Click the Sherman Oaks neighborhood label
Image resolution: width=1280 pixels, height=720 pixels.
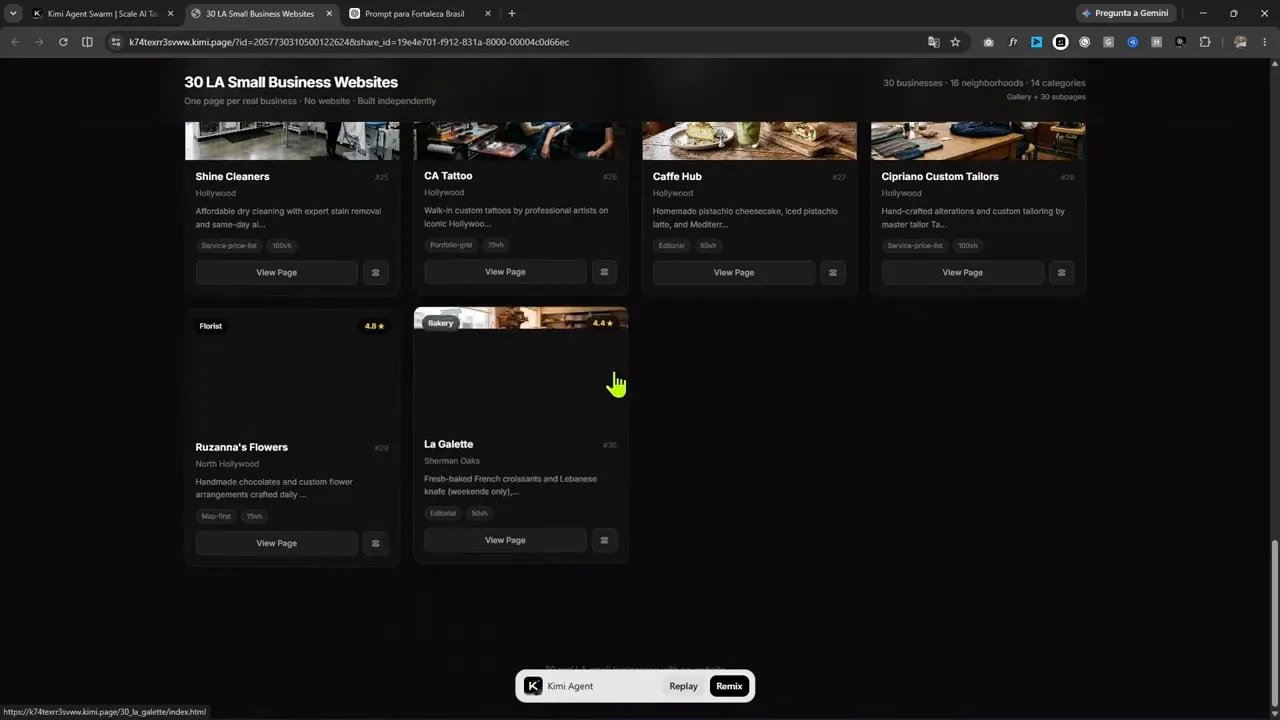[x=452, y=461]
